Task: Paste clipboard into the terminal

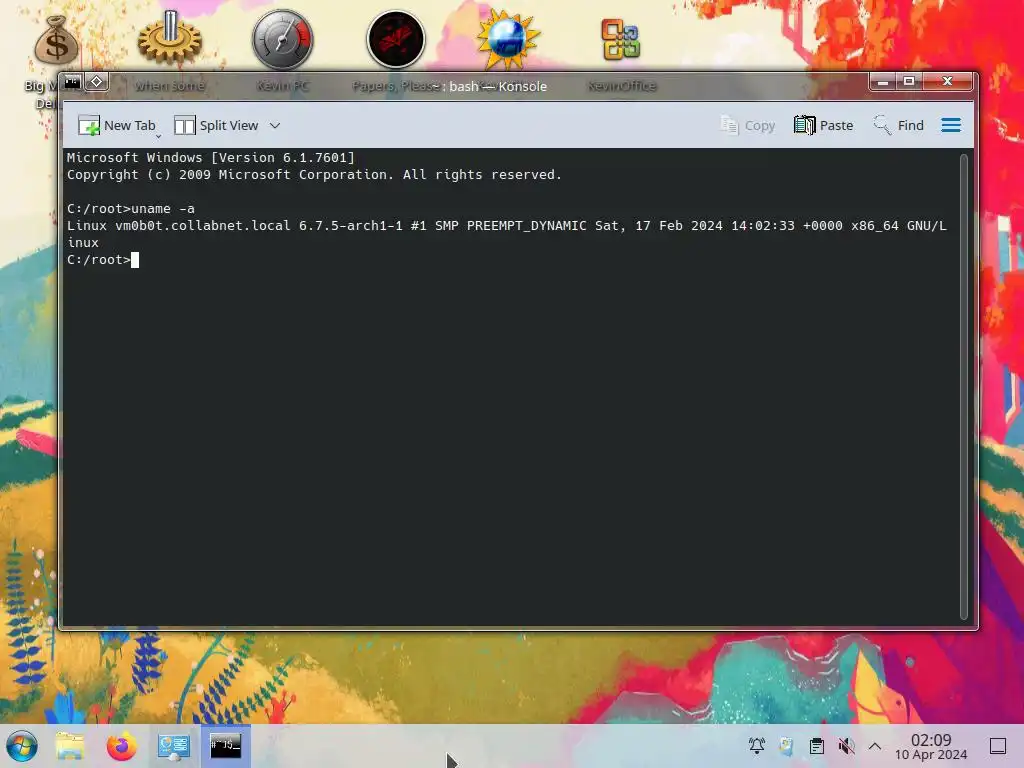Action: coord(823,125)
